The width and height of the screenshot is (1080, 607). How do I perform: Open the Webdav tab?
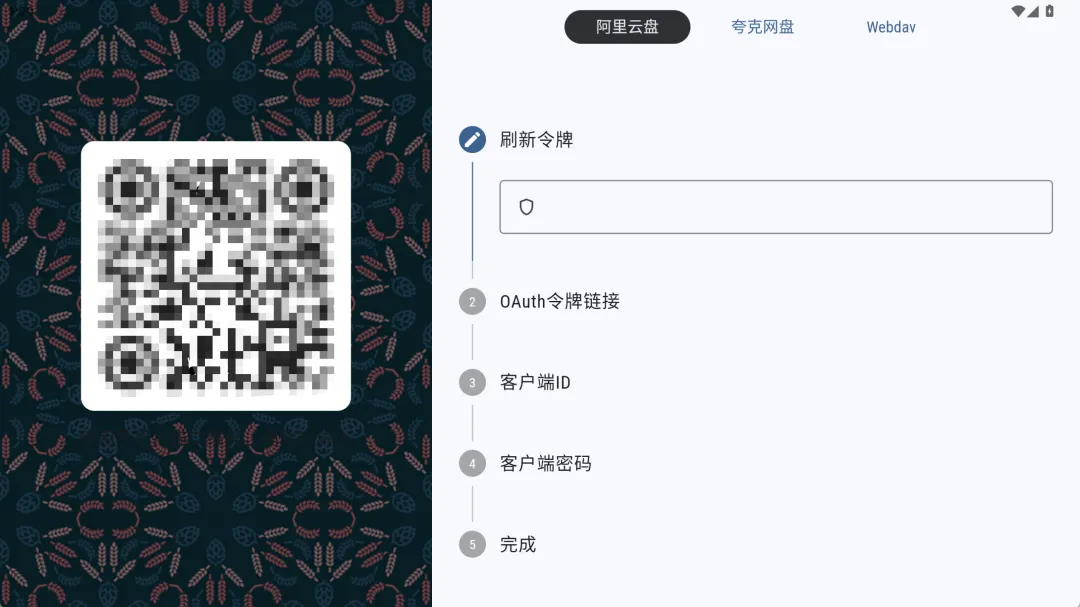pos(891,27)
